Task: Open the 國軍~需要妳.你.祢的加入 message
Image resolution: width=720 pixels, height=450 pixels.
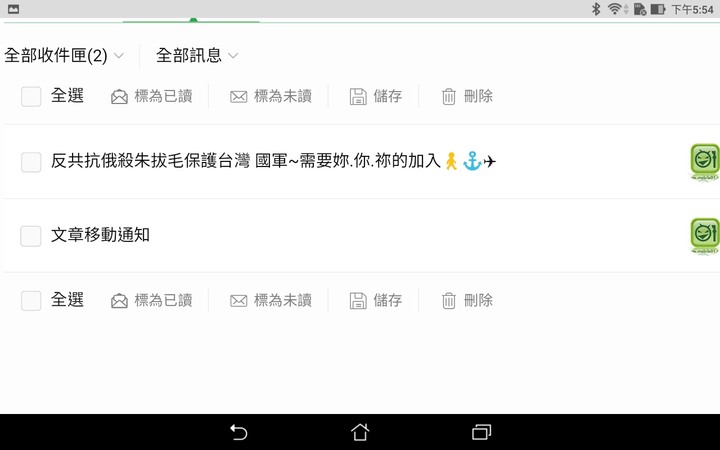Action: point(273,161)
